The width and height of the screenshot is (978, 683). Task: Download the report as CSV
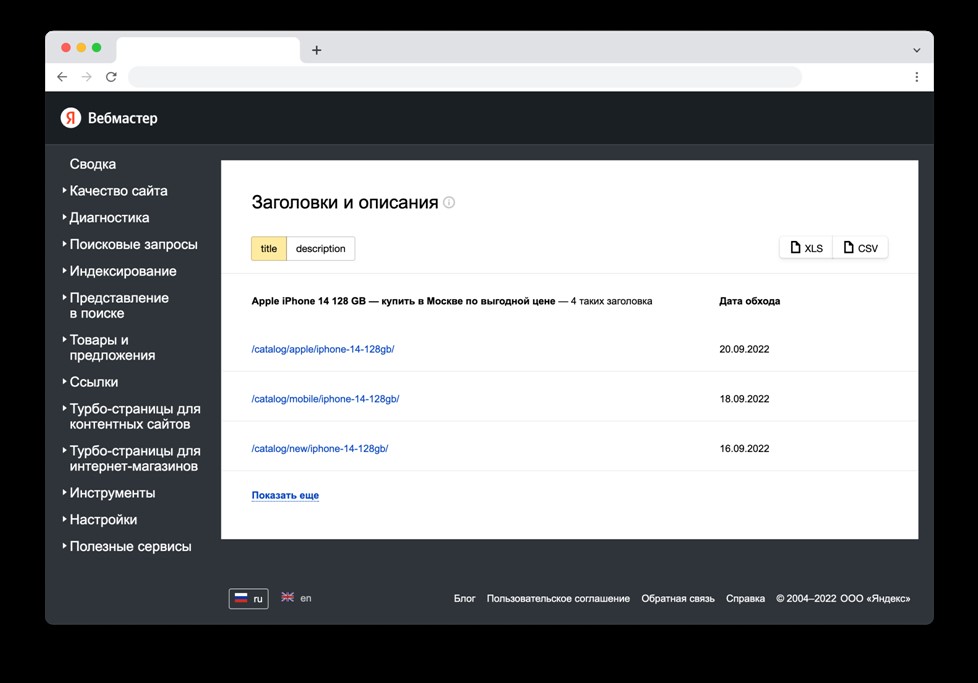coord(860,248)
